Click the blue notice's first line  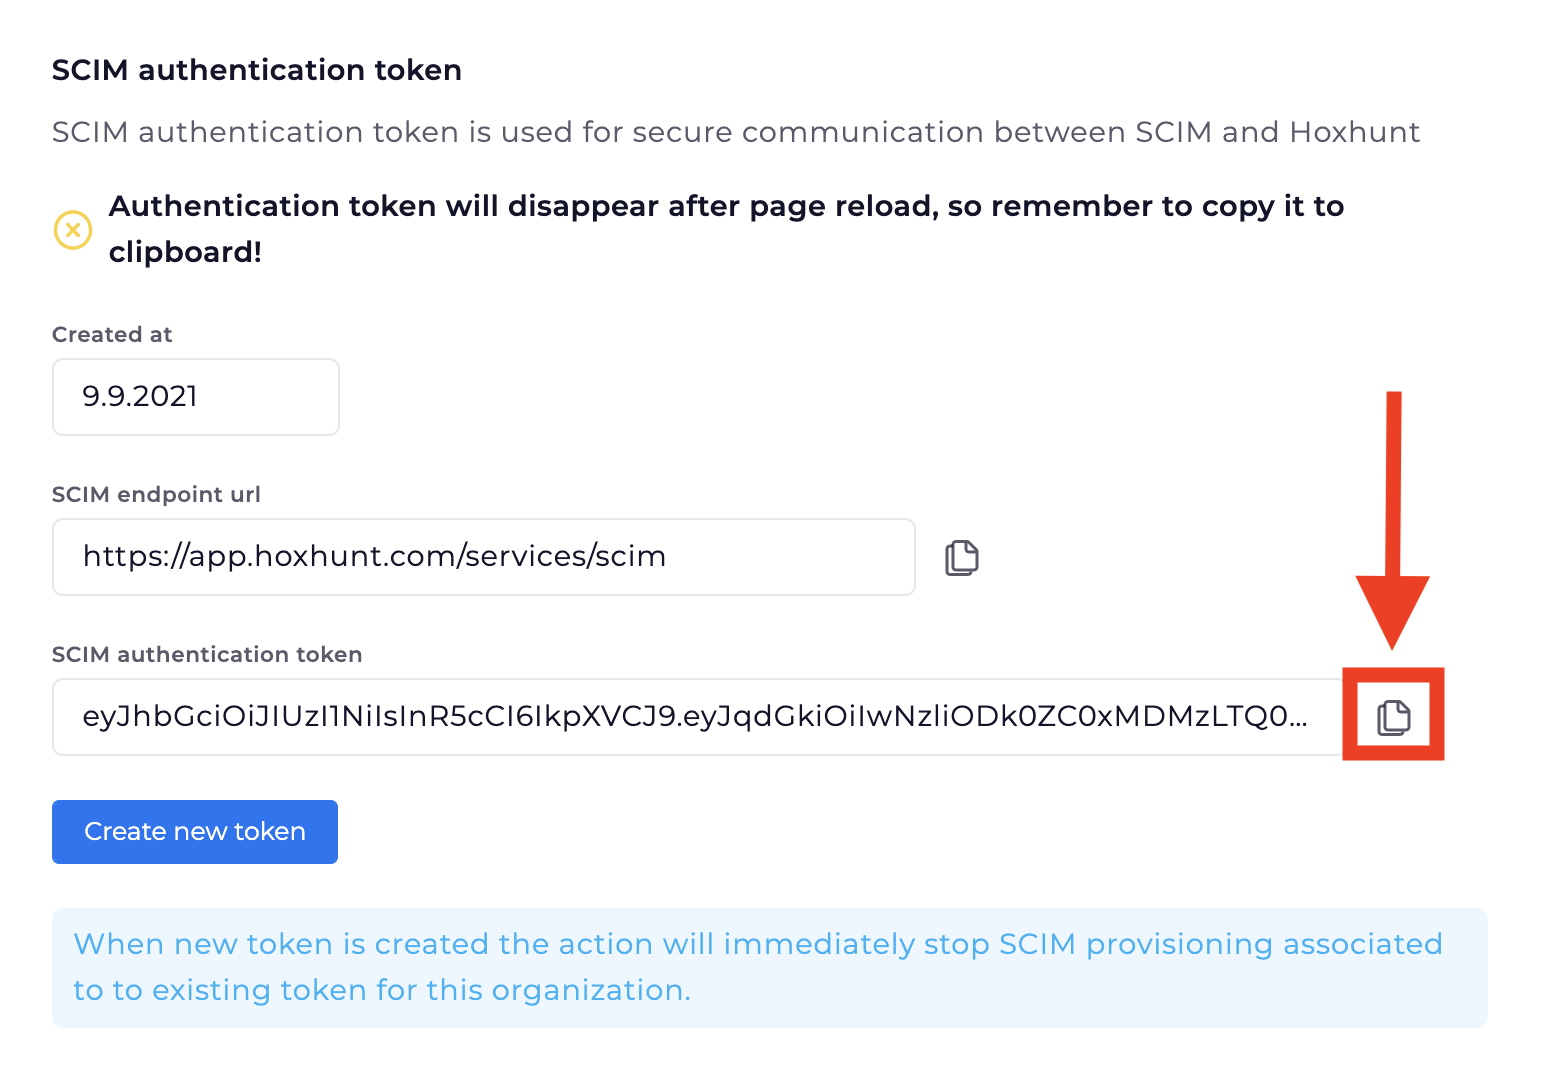pos(757,944)
